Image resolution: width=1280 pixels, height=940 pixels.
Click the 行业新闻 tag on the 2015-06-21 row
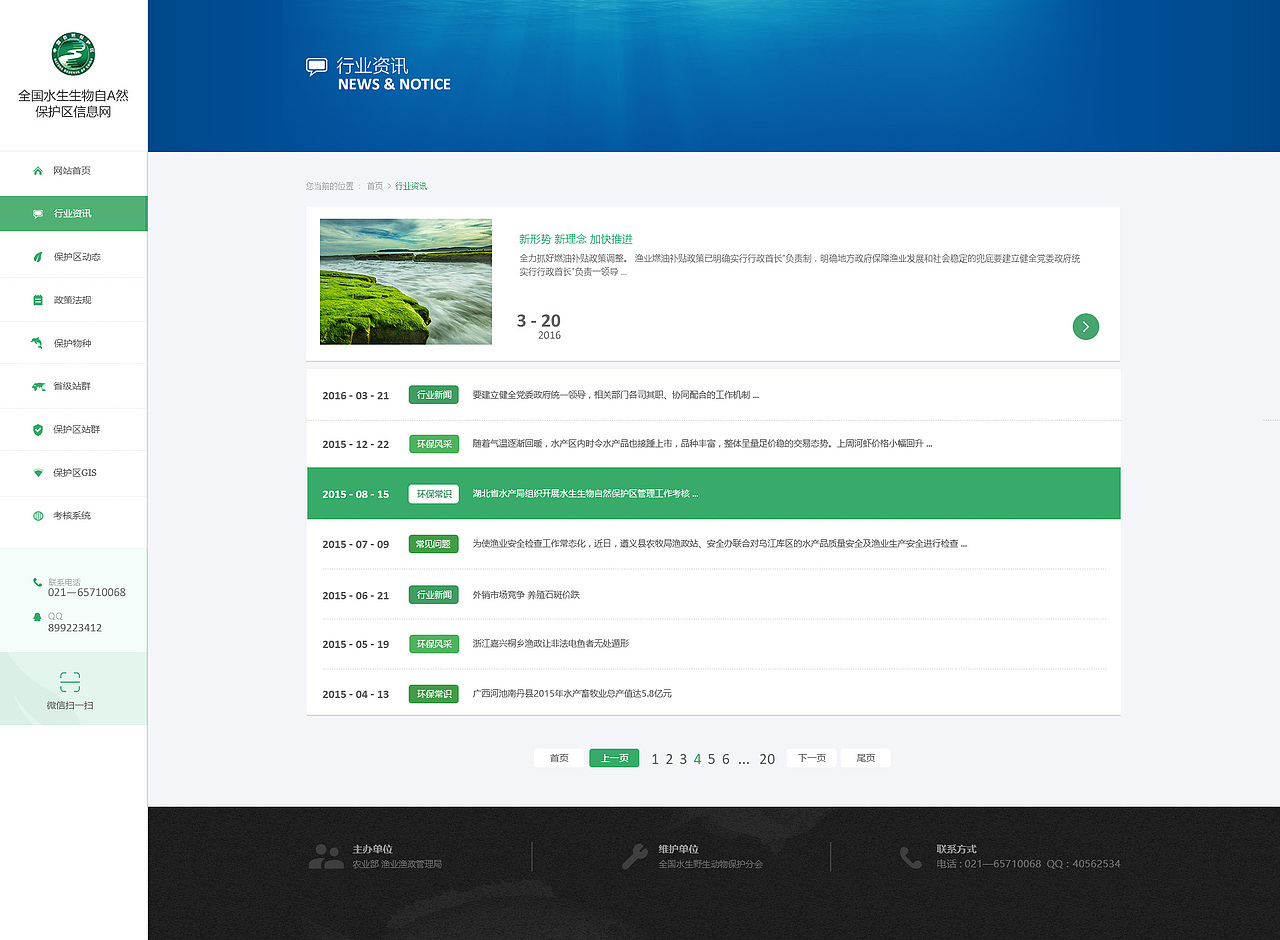434,595
